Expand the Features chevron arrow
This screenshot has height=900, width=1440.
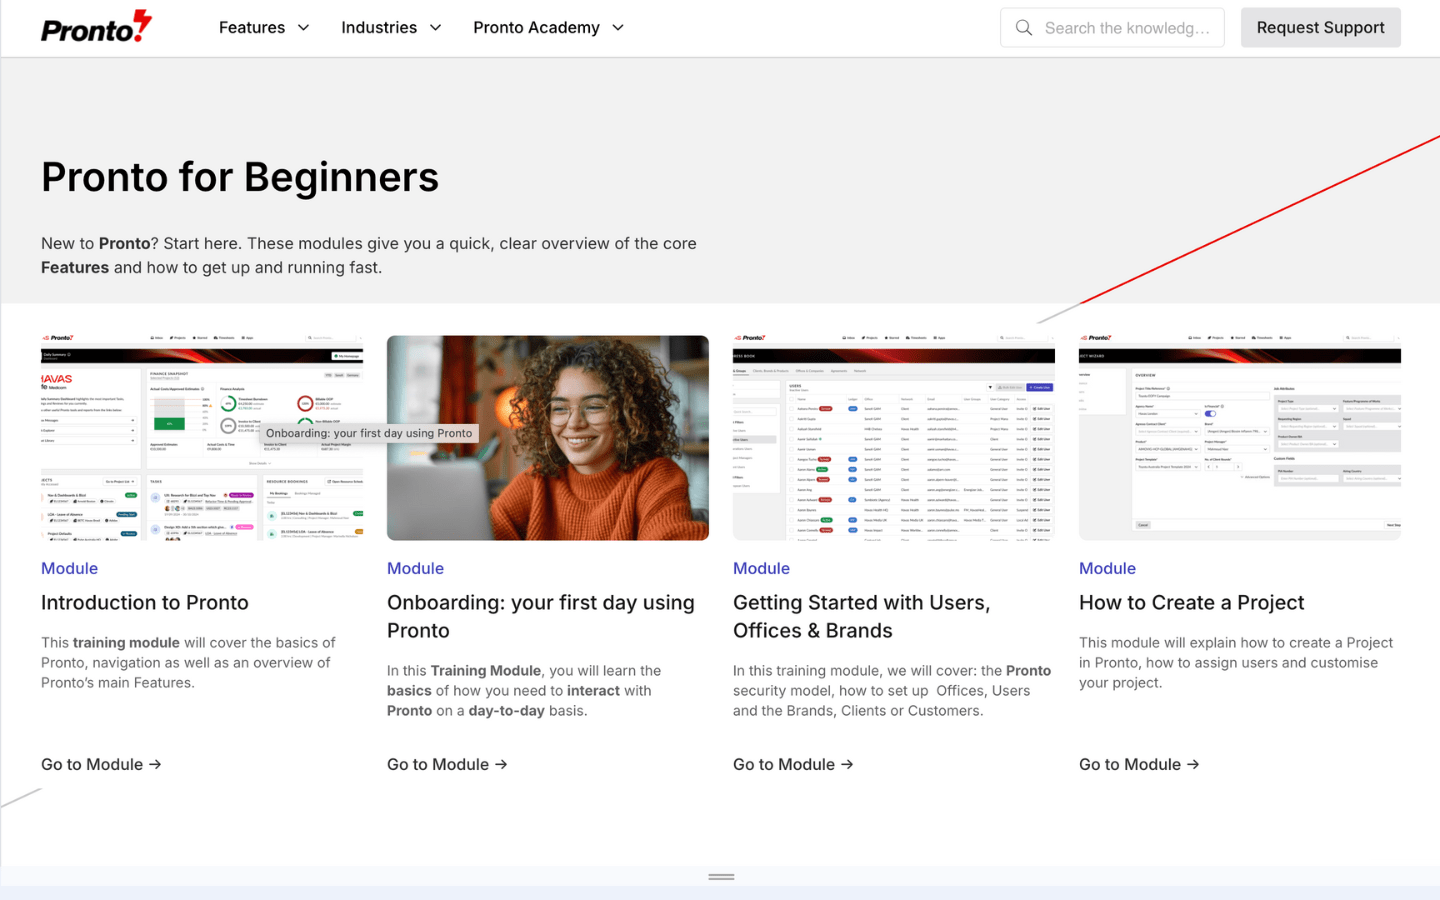pos(303,28)
